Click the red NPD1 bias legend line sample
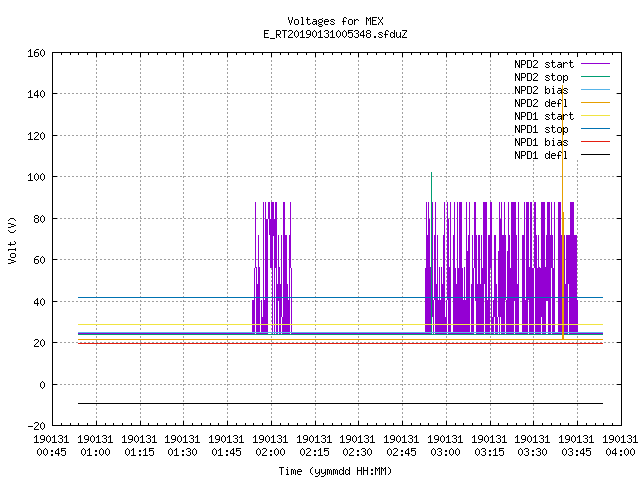The height and width of the screenshot is (480, 640). click(x=595, y=142)
